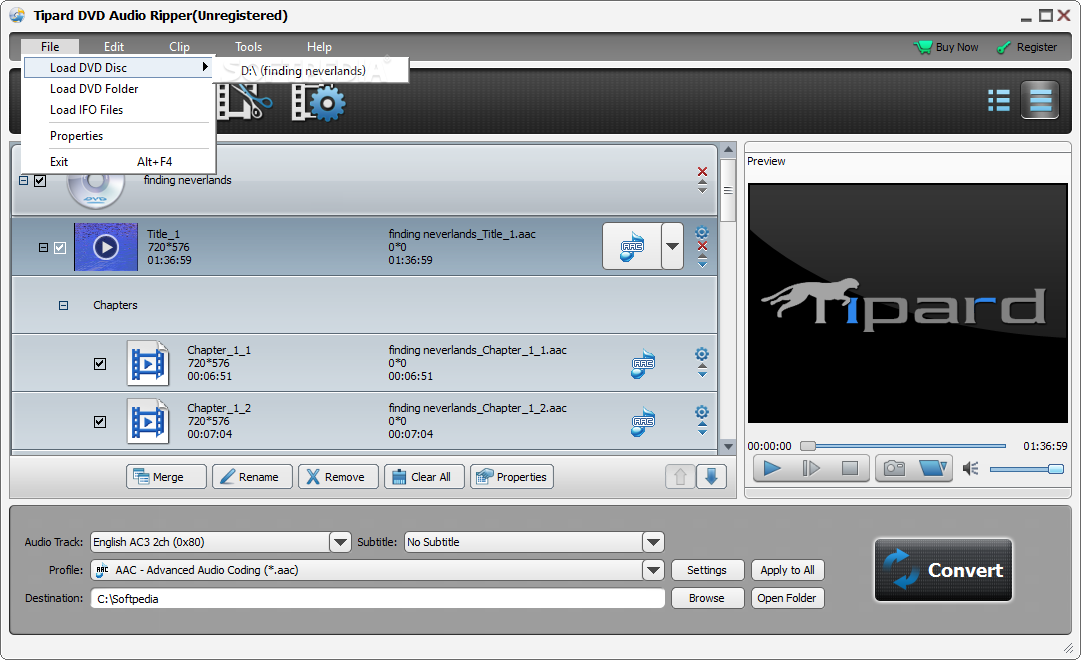Open settings gear for Title_1
1081x660 pixels.
702,232
